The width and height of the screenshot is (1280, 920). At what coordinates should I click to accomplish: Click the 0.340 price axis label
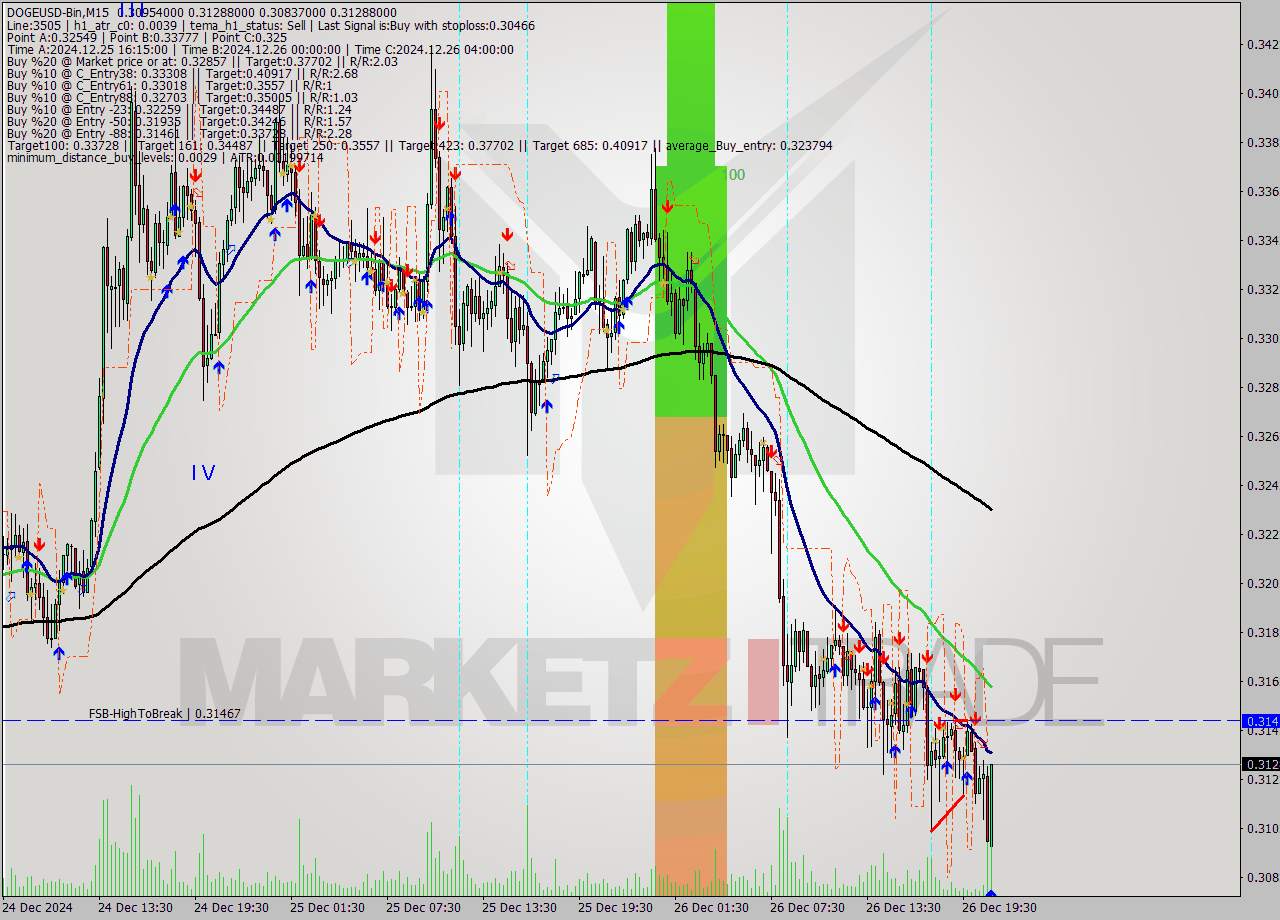1262,93
